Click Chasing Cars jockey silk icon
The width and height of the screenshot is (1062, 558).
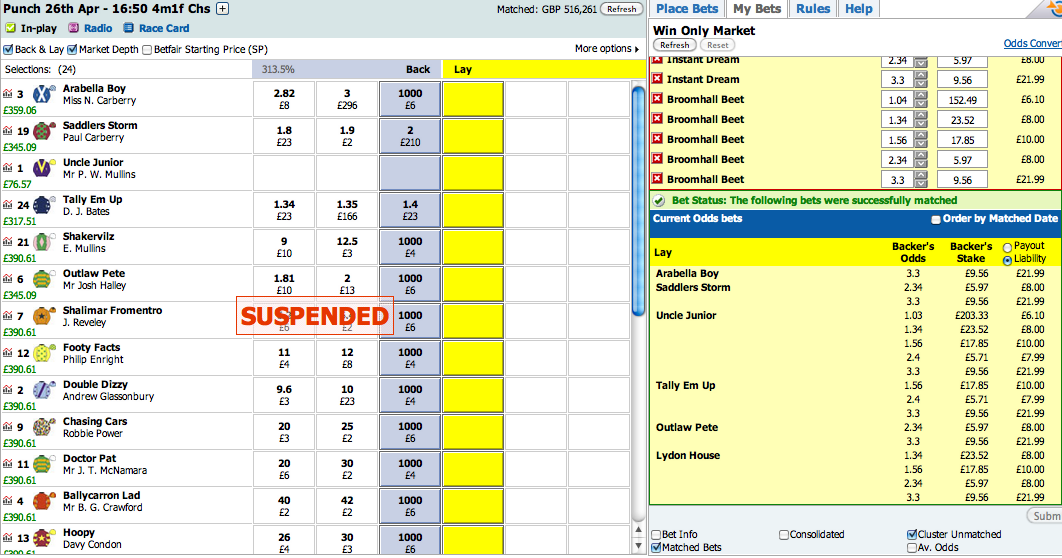[x=44, y=427]
